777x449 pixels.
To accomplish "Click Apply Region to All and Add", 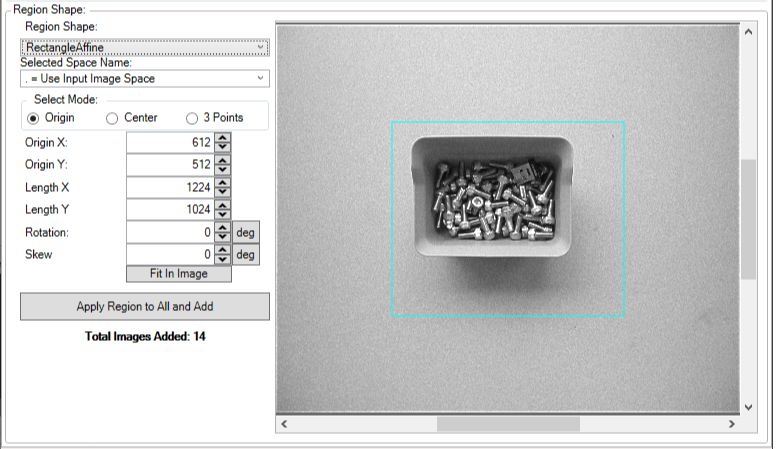I will pos(145,306).
